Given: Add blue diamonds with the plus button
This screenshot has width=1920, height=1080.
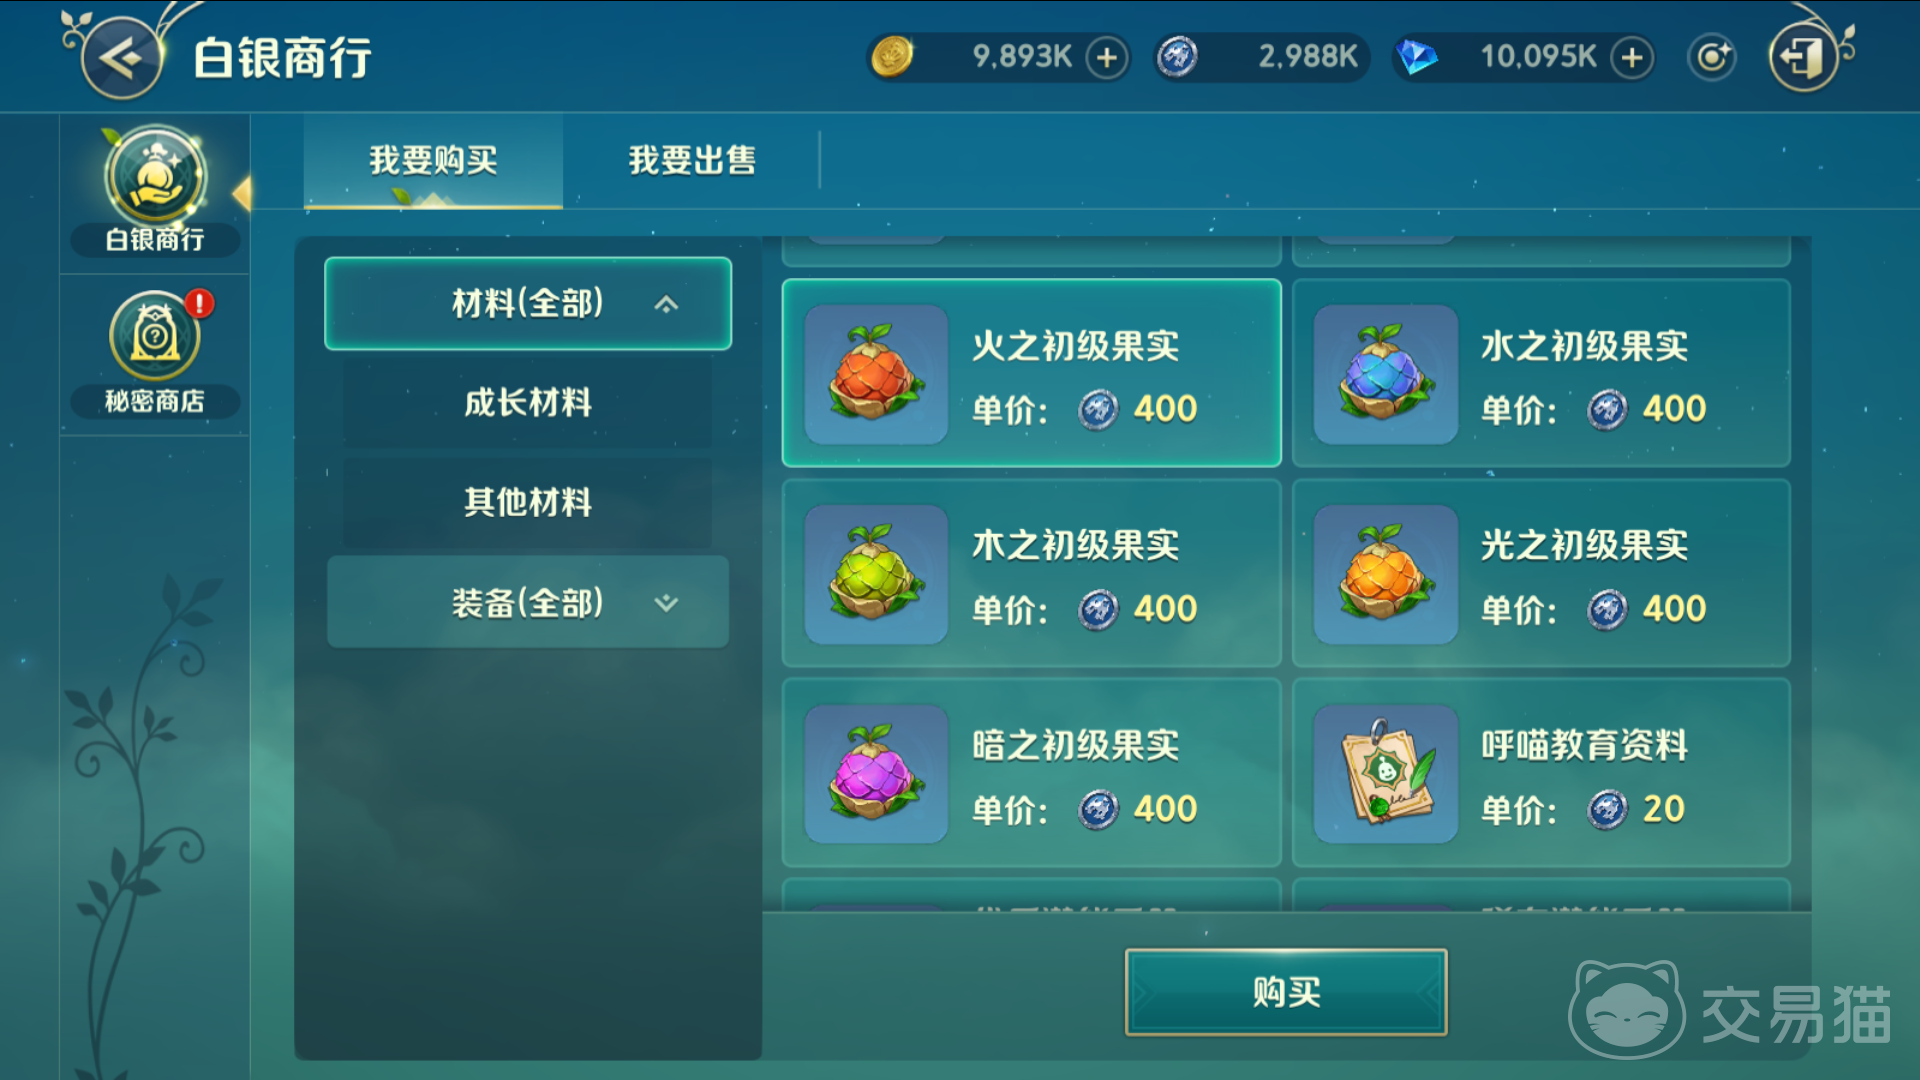Looking at the screenshot, I should click(x=1632, y=58).
